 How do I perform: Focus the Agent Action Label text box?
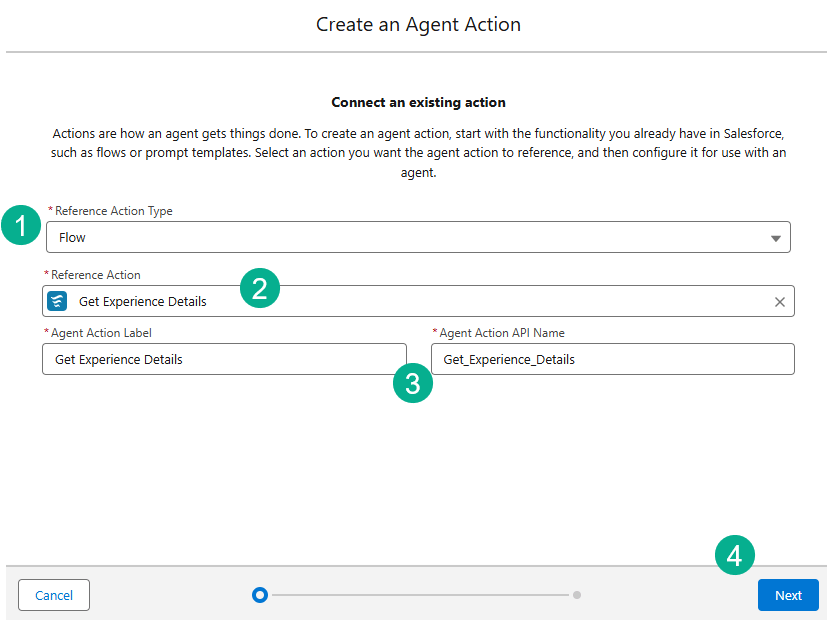pyautogui.click(x=224, y=359)
